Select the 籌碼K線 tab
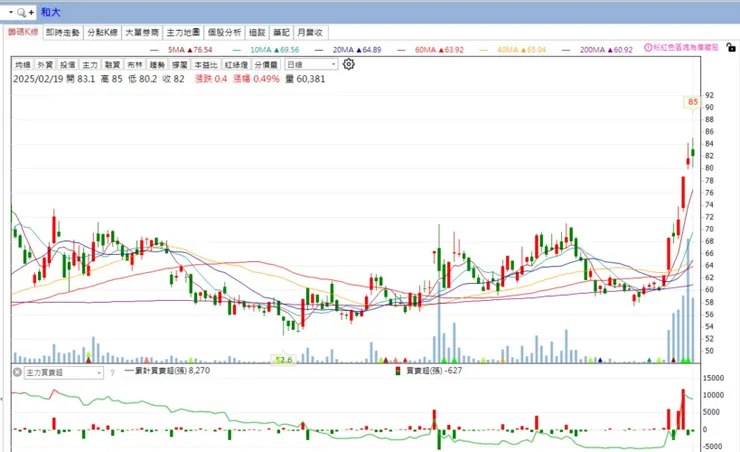The width and height of the screenshot is (740, 452). pos(23,32)
